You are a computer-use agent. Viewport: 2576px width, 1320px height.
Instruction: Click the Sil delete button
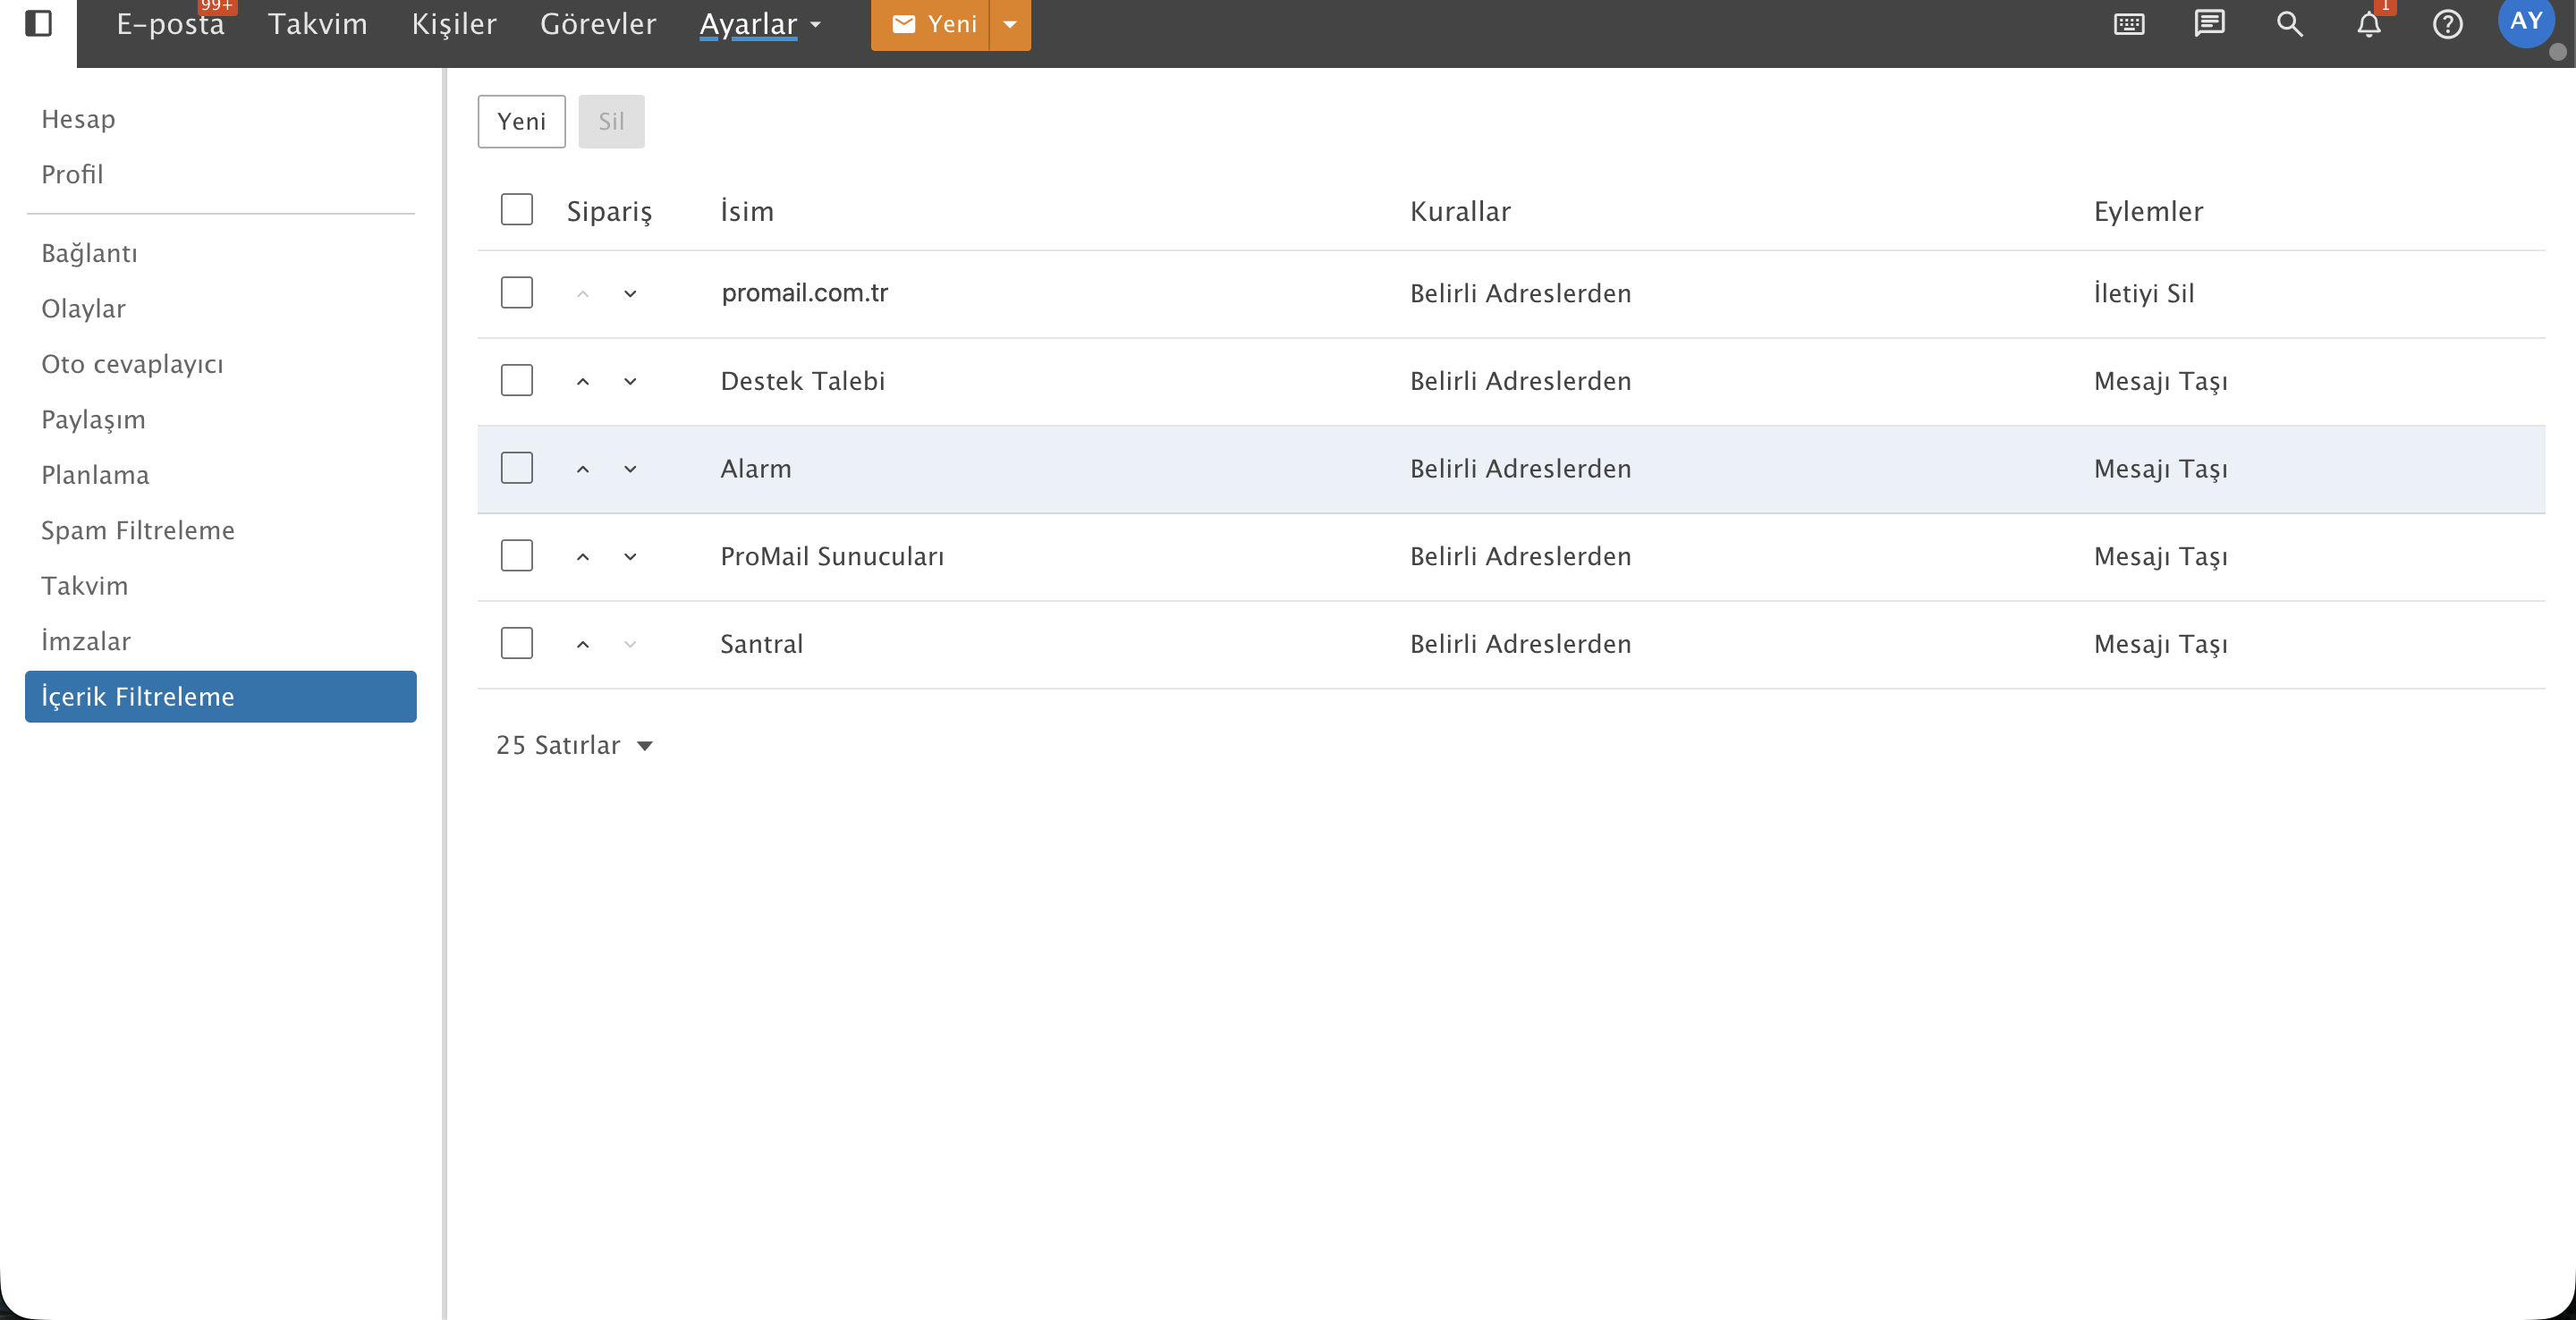tap(611, 121)
